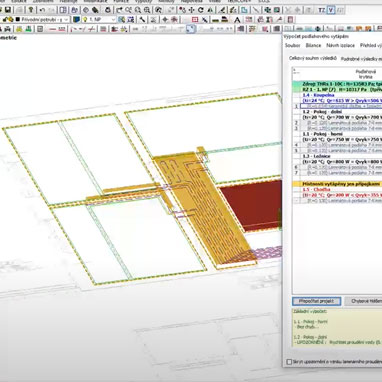Click the calculator icon in third toolbar row

click(40, 29)
